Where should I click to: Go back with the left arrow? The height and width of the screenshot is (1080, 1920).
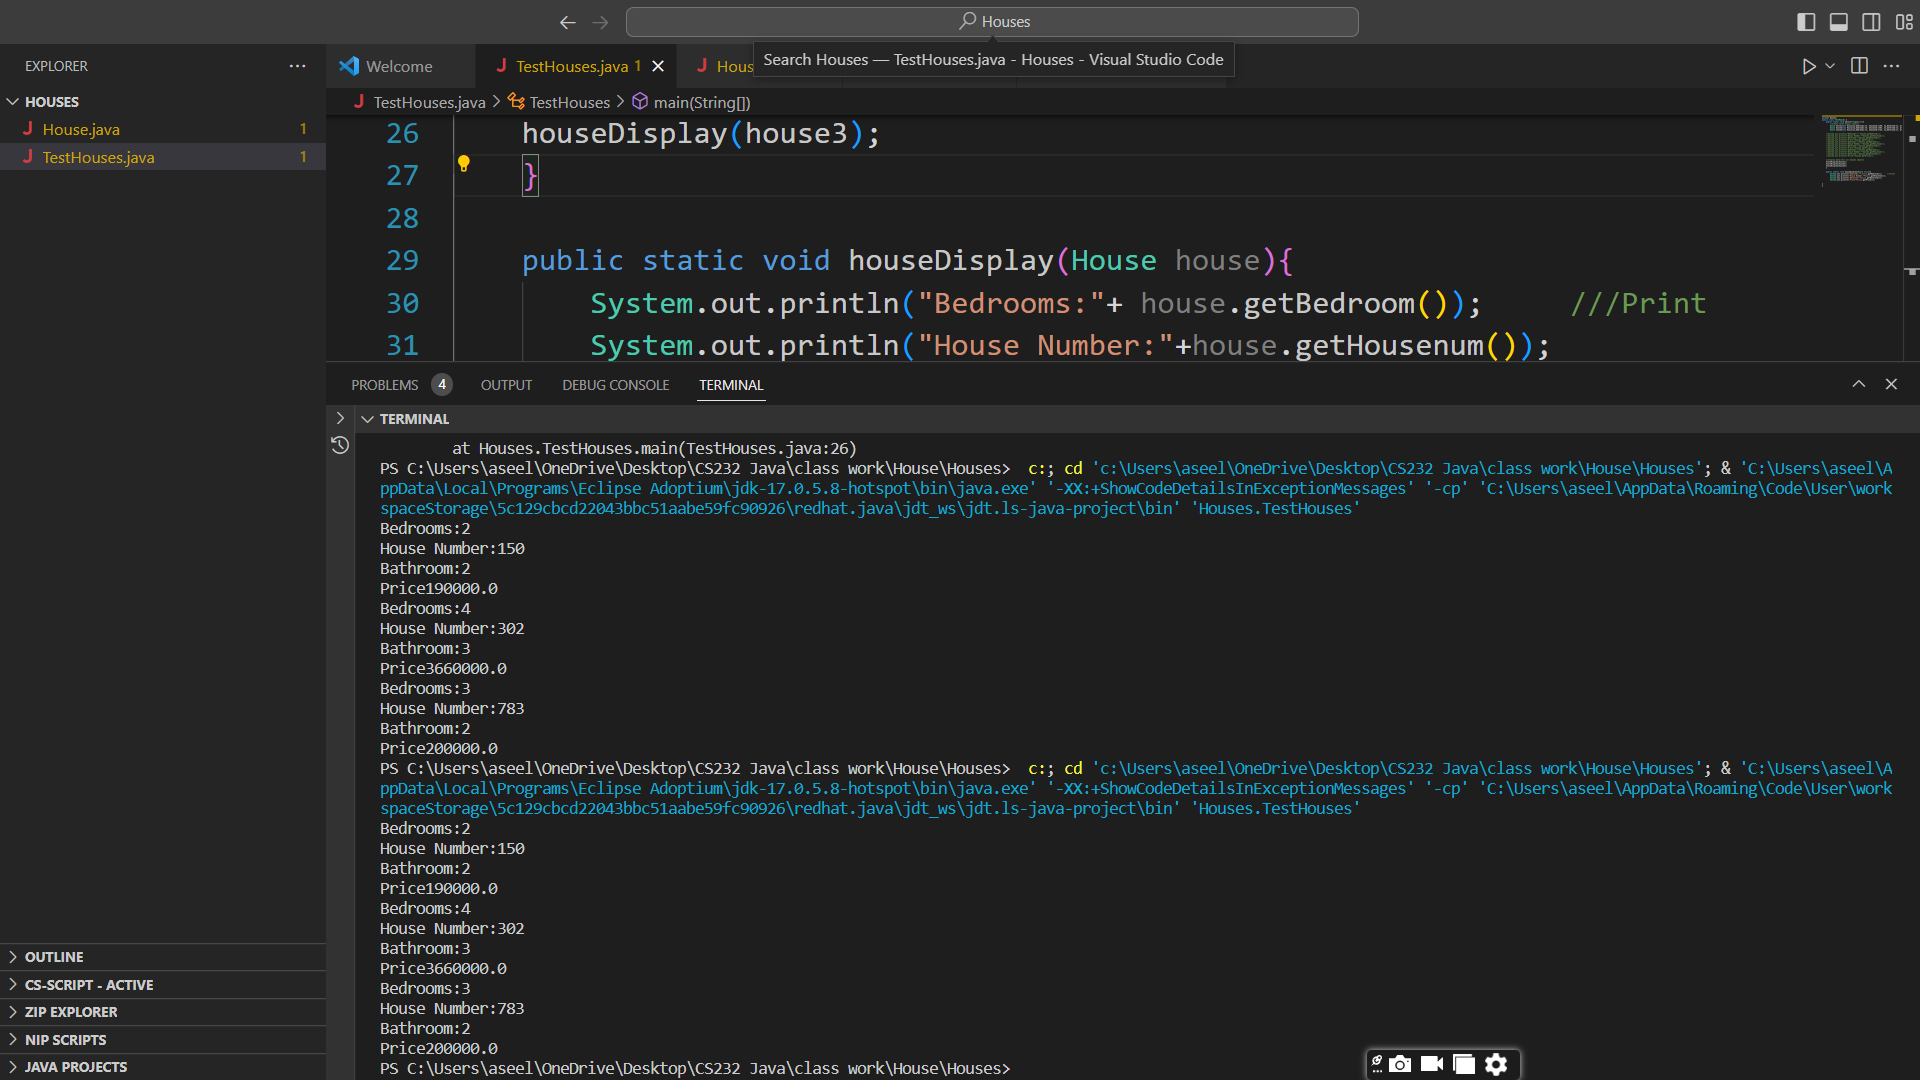(567, 22)
